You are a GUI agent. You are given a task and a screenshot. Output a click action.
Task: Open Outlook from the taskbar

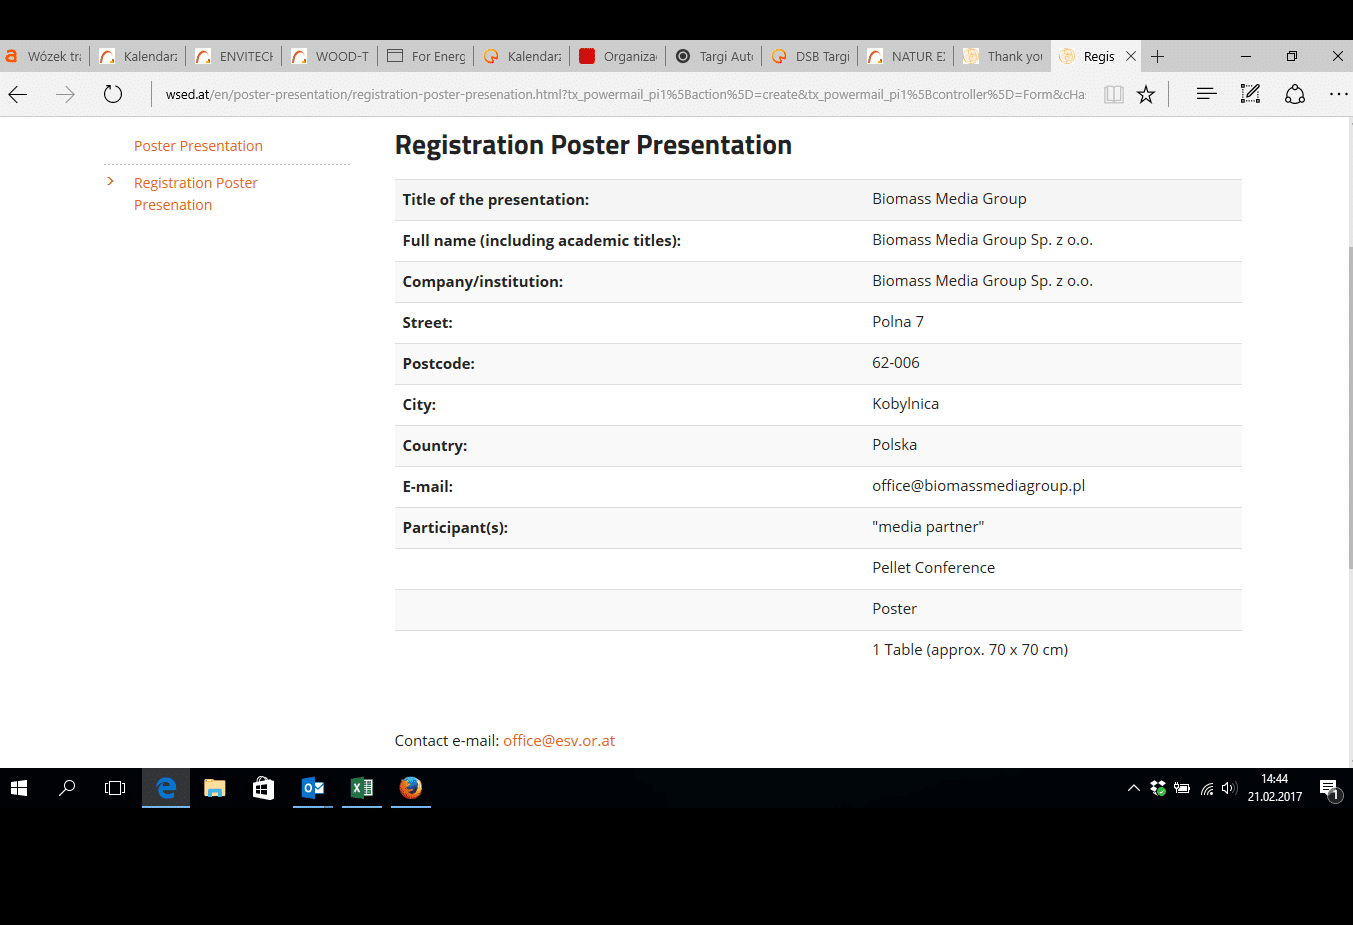[313, 788]
